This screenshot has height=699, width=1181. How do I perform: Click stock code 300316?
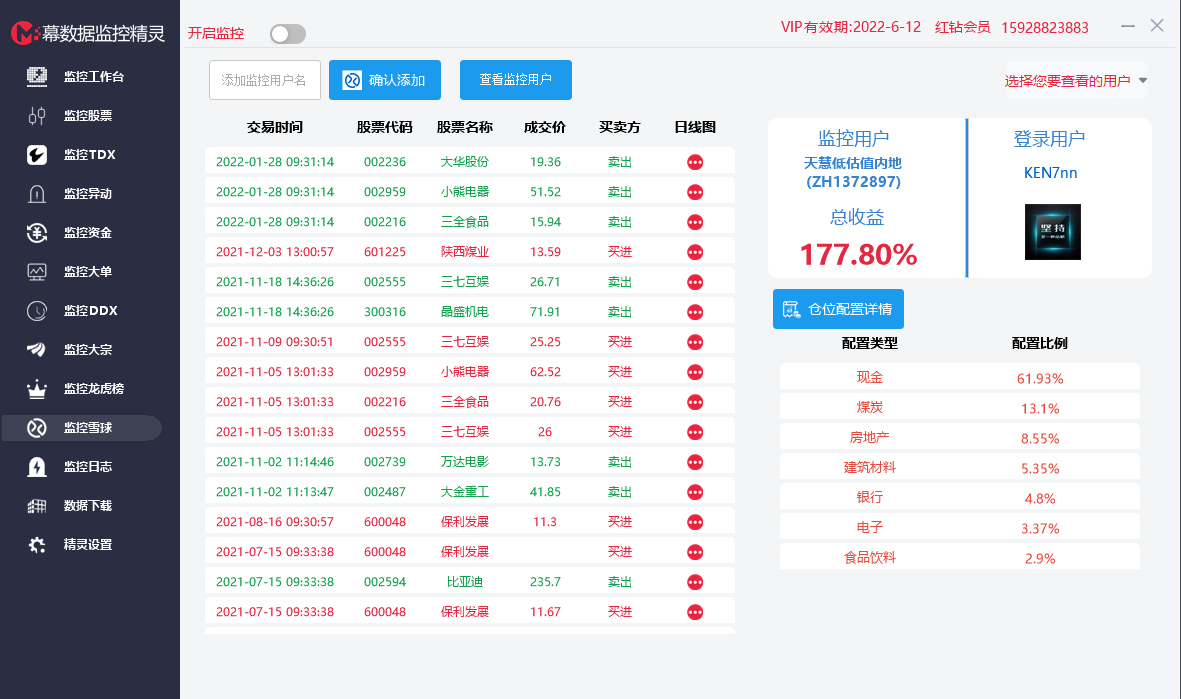[x=385, y=312]
